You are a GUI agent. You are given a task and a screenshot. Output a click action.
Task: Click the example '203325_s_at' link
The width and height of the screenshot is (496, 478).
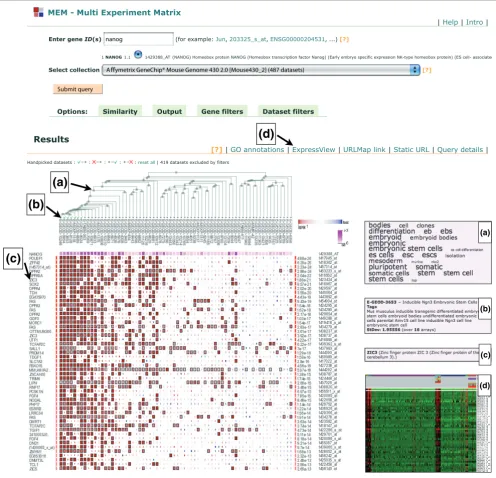tap(248, 39)
